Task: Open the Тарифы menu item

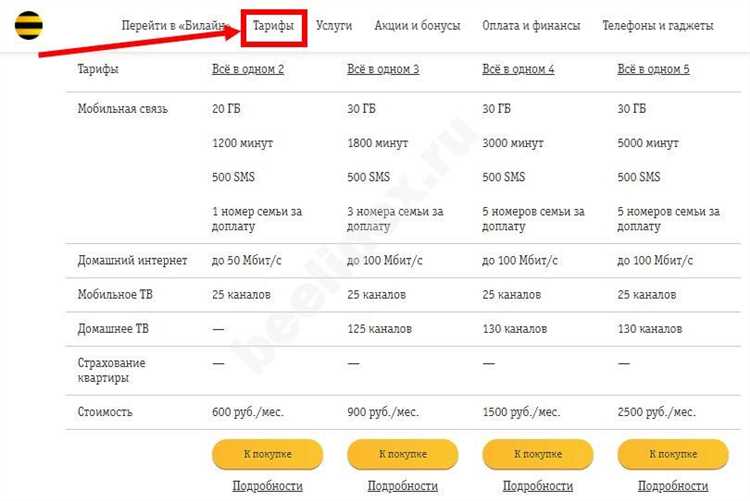Action: 273,25
